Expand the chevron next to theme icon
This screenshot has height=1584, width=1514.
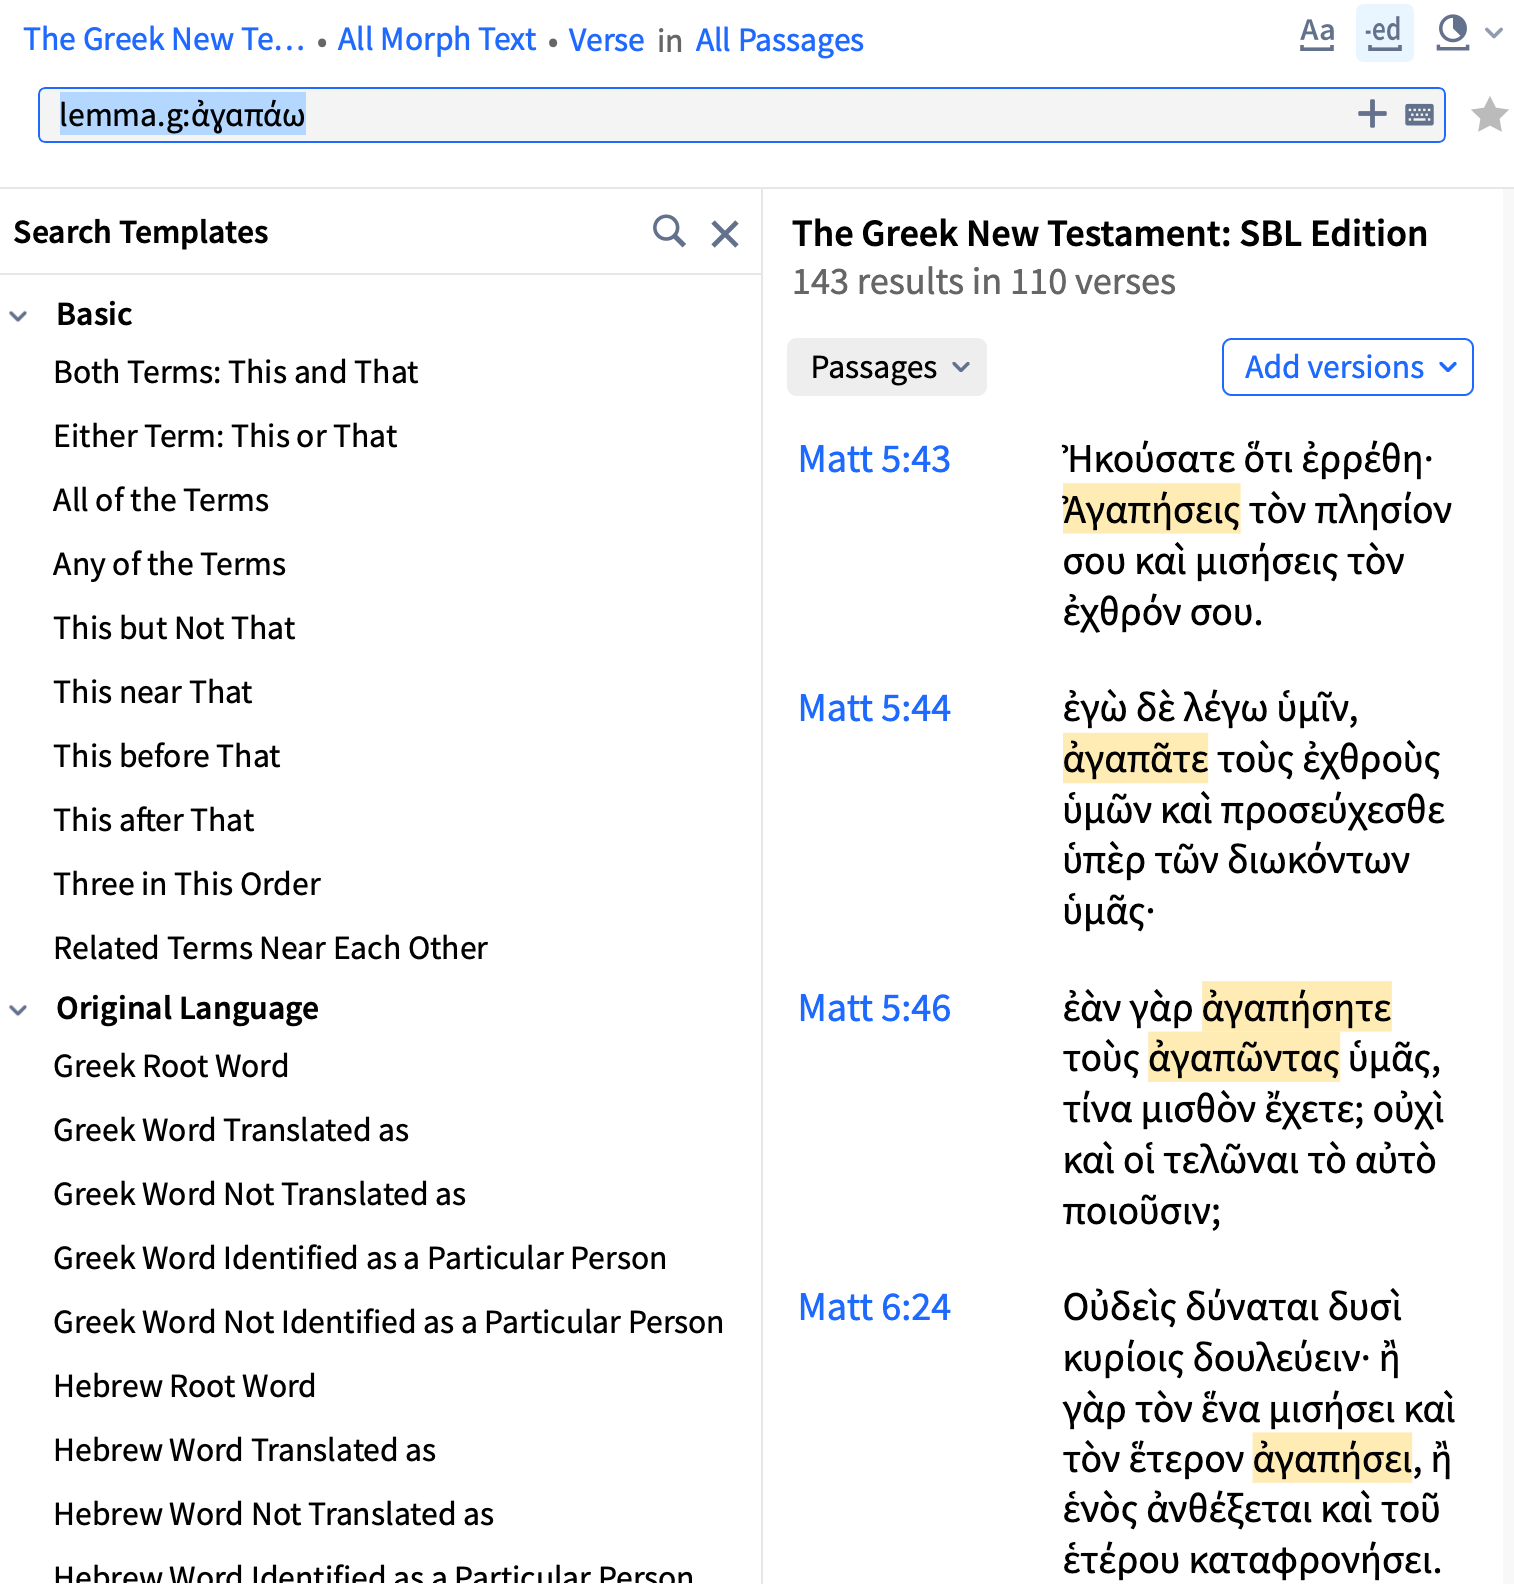pyautogui.click(x=1494, y=33)
